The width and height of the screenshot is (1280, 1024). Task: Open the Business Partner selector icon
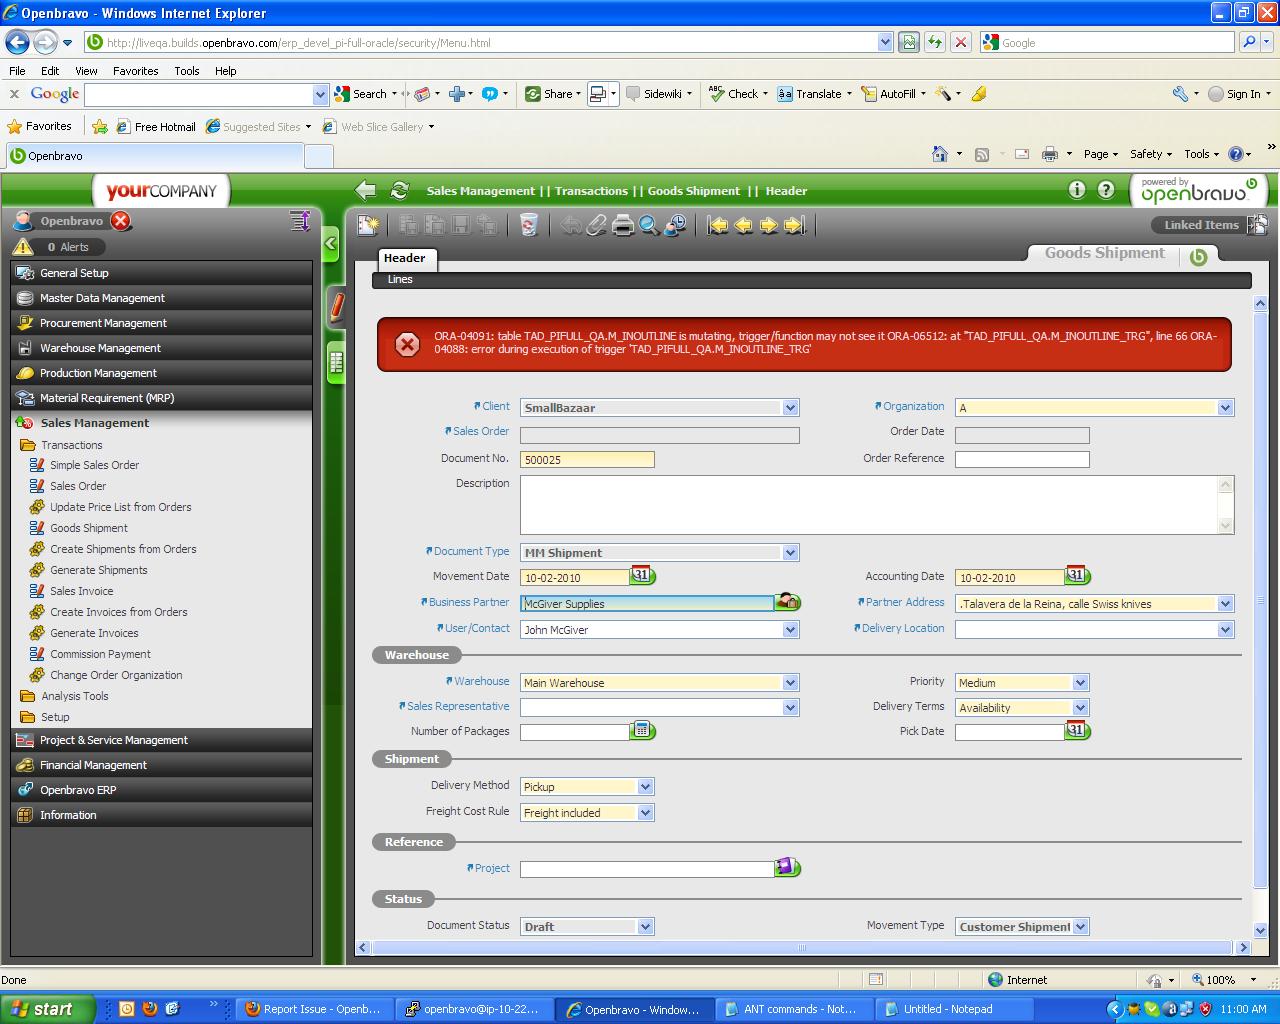788,602
